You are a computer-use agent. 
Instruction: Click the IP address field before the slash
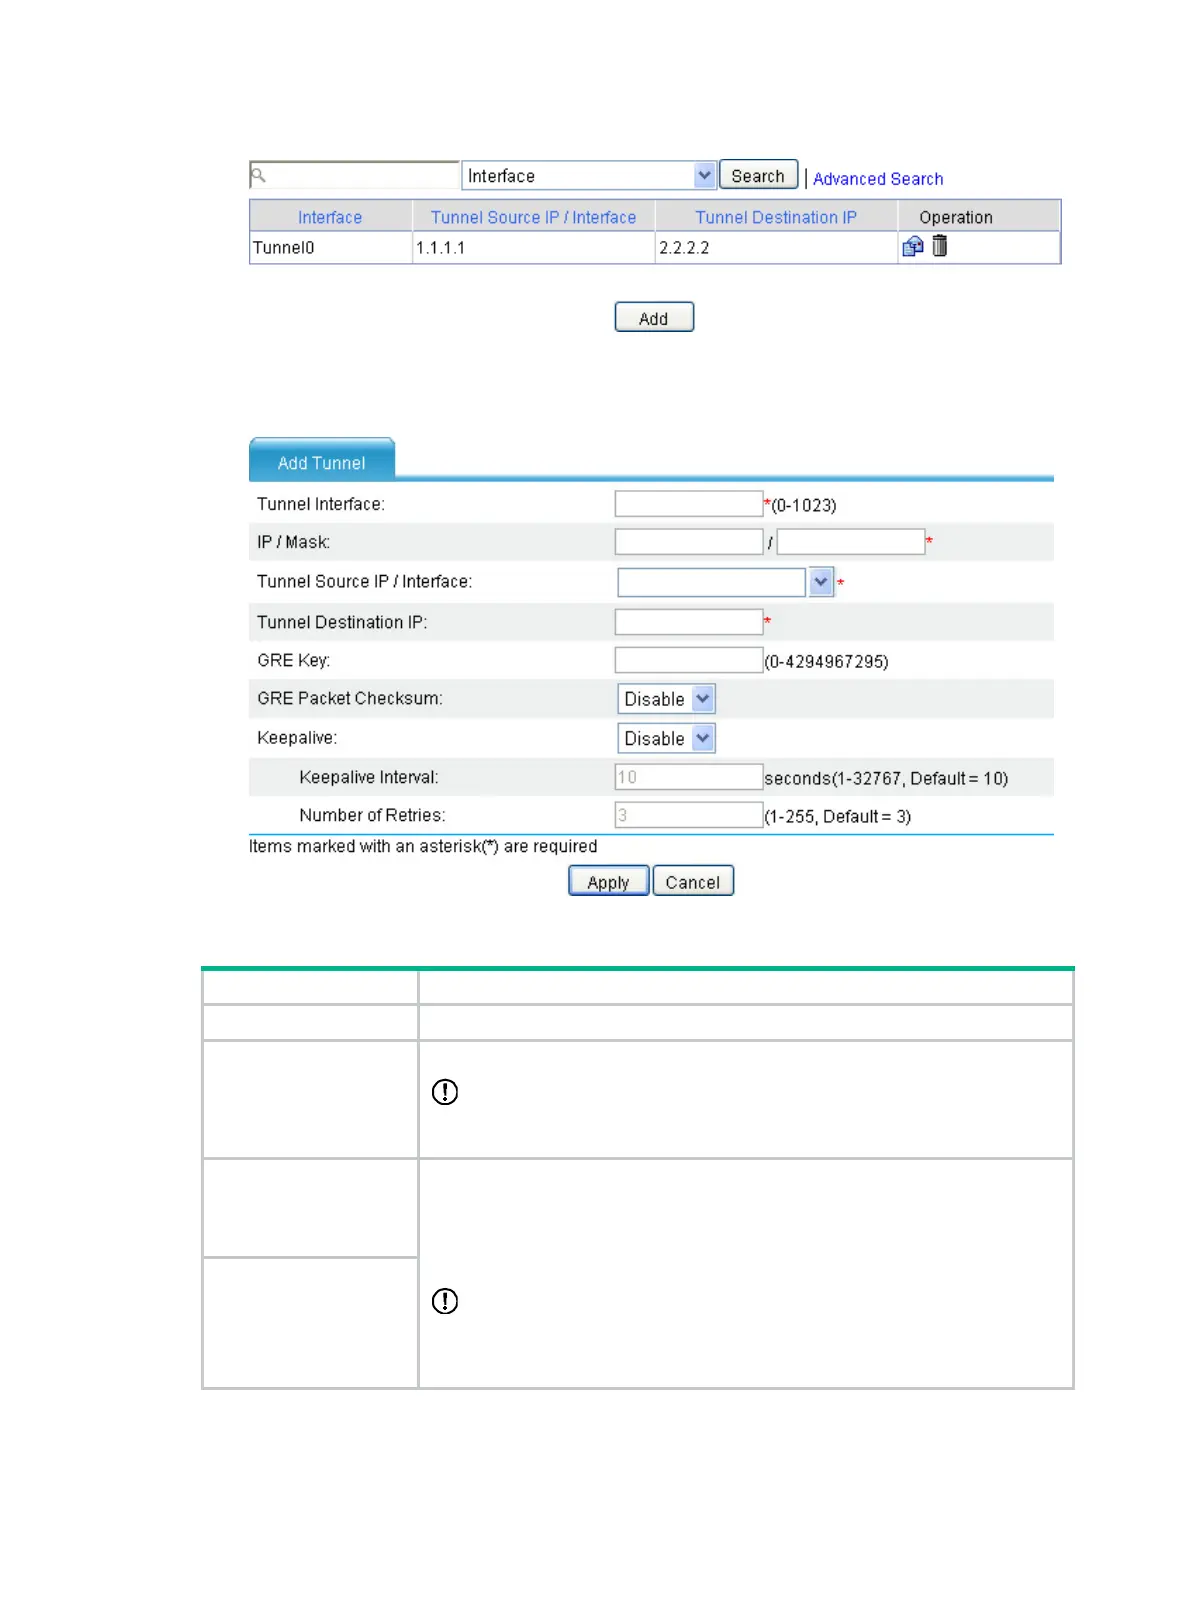click(x=689, y=542)
